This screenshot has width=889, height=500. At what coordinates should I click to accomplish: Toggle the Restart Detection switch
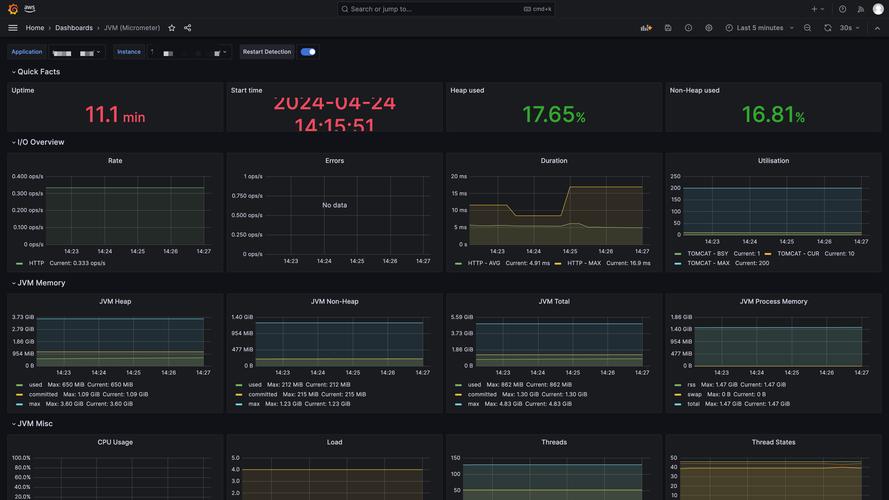click(308, 52)
